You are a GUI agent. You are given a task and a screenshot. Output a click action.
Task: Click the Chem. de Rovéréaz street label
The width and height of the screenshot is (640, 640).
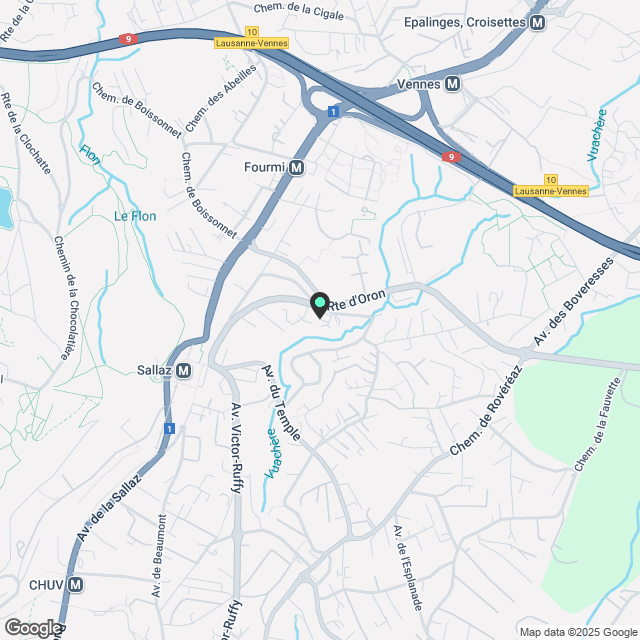click(486, 410)
